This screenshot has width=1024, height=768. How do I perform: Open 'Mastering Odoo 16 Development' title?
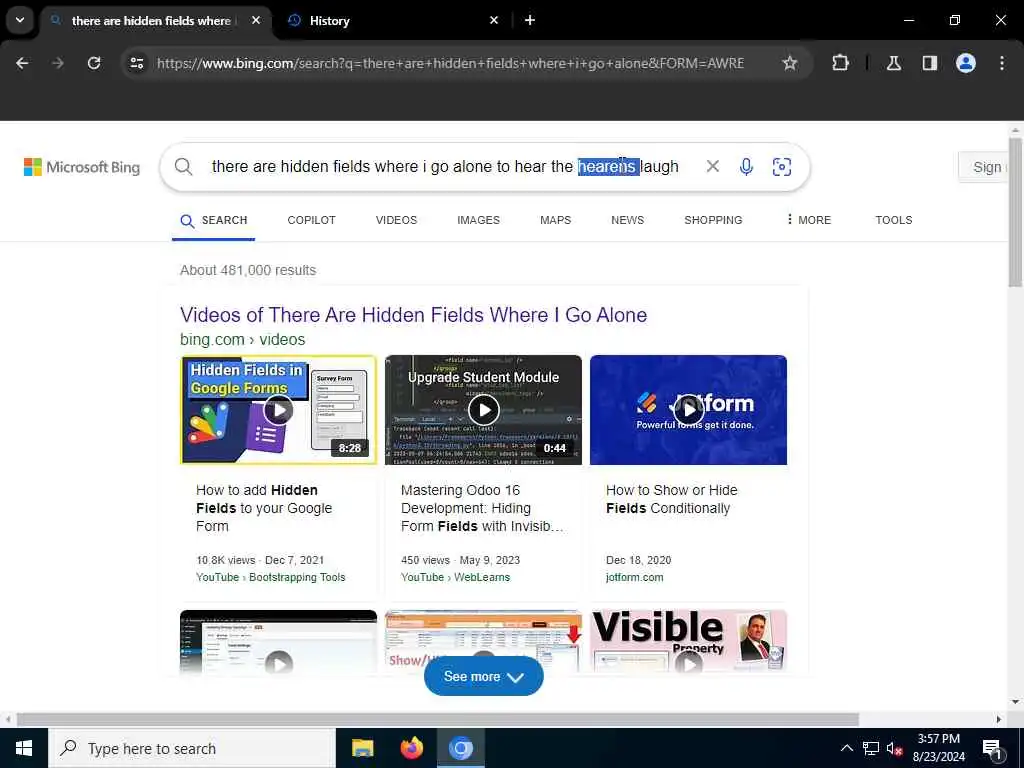coord(482,508)
